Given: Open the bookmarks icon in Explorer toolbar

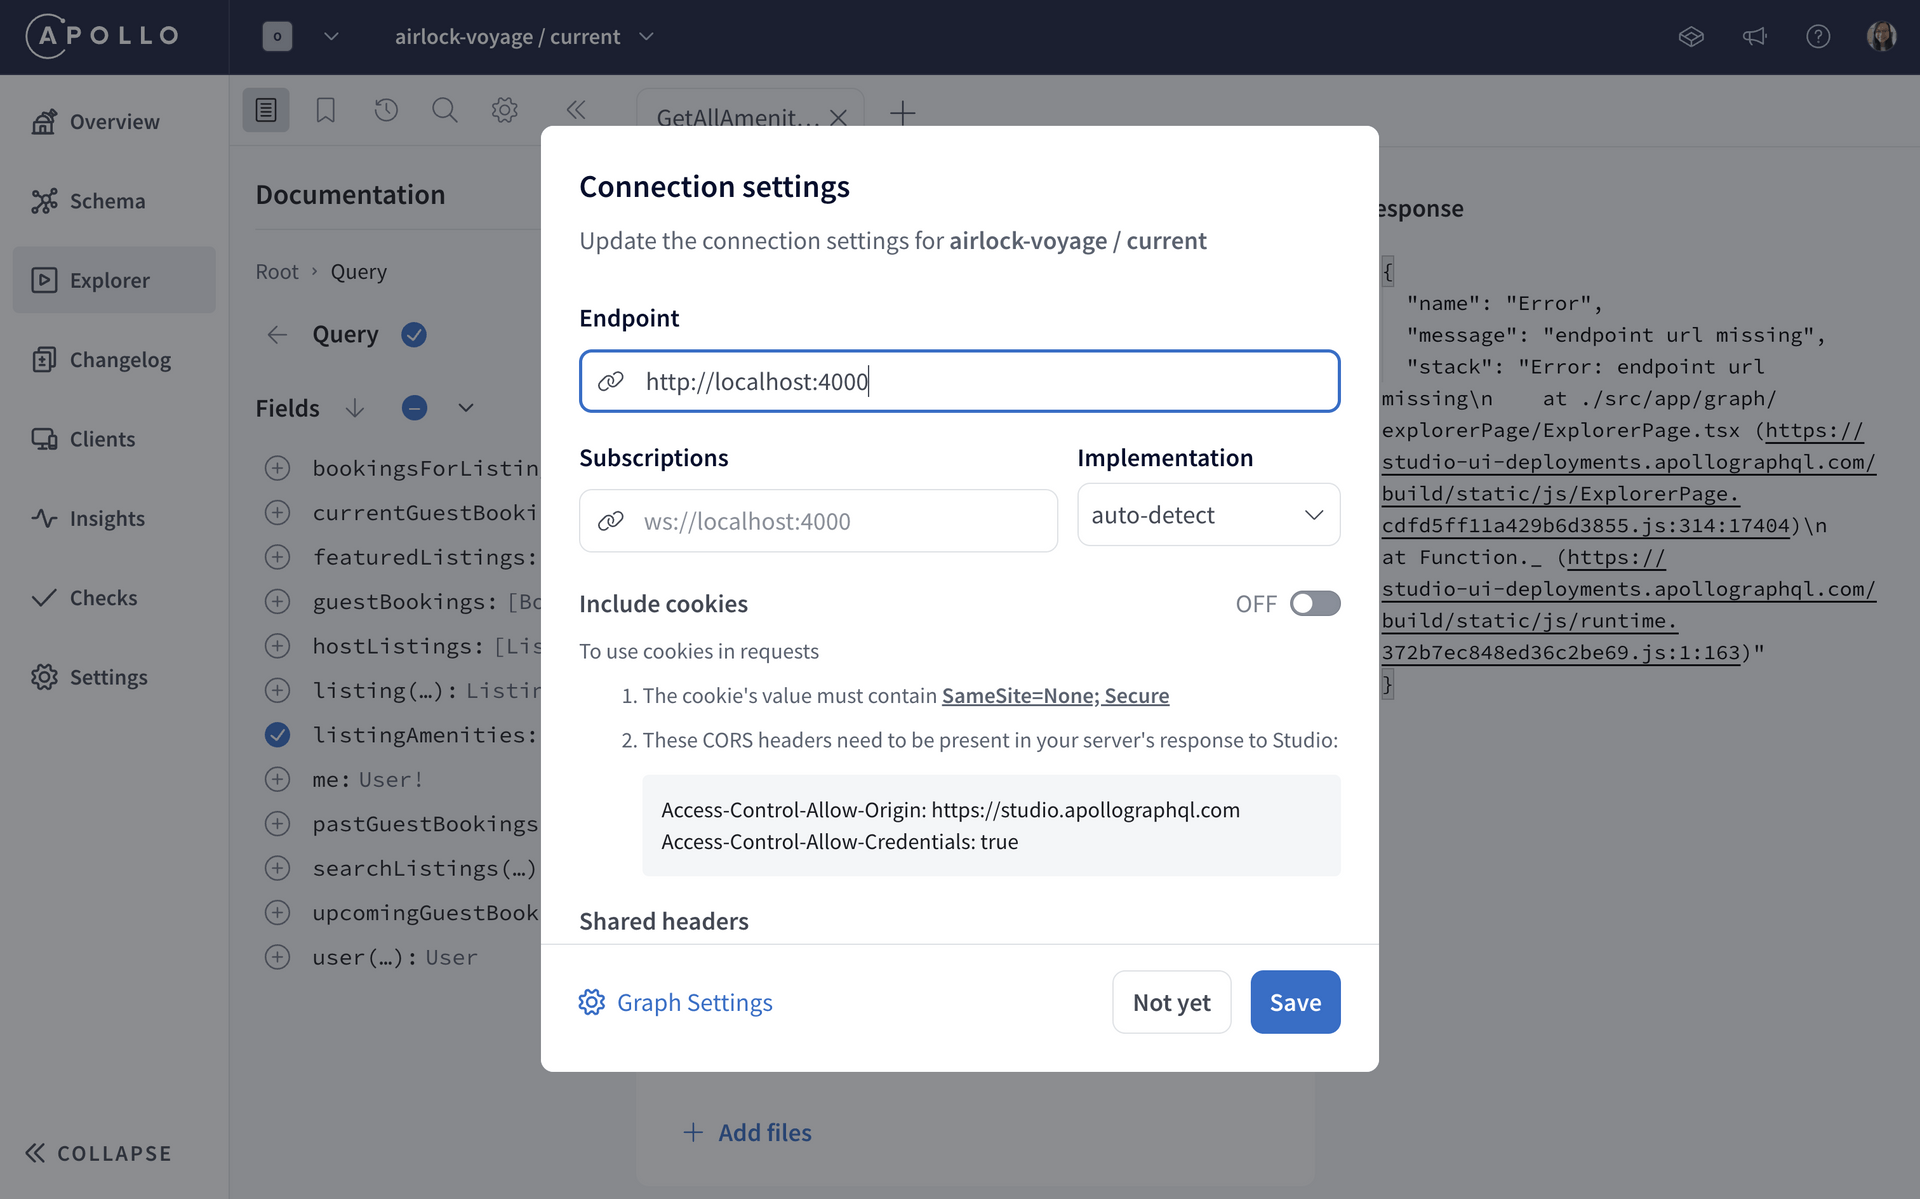Looking at the screenshot, I should point(325,110).
